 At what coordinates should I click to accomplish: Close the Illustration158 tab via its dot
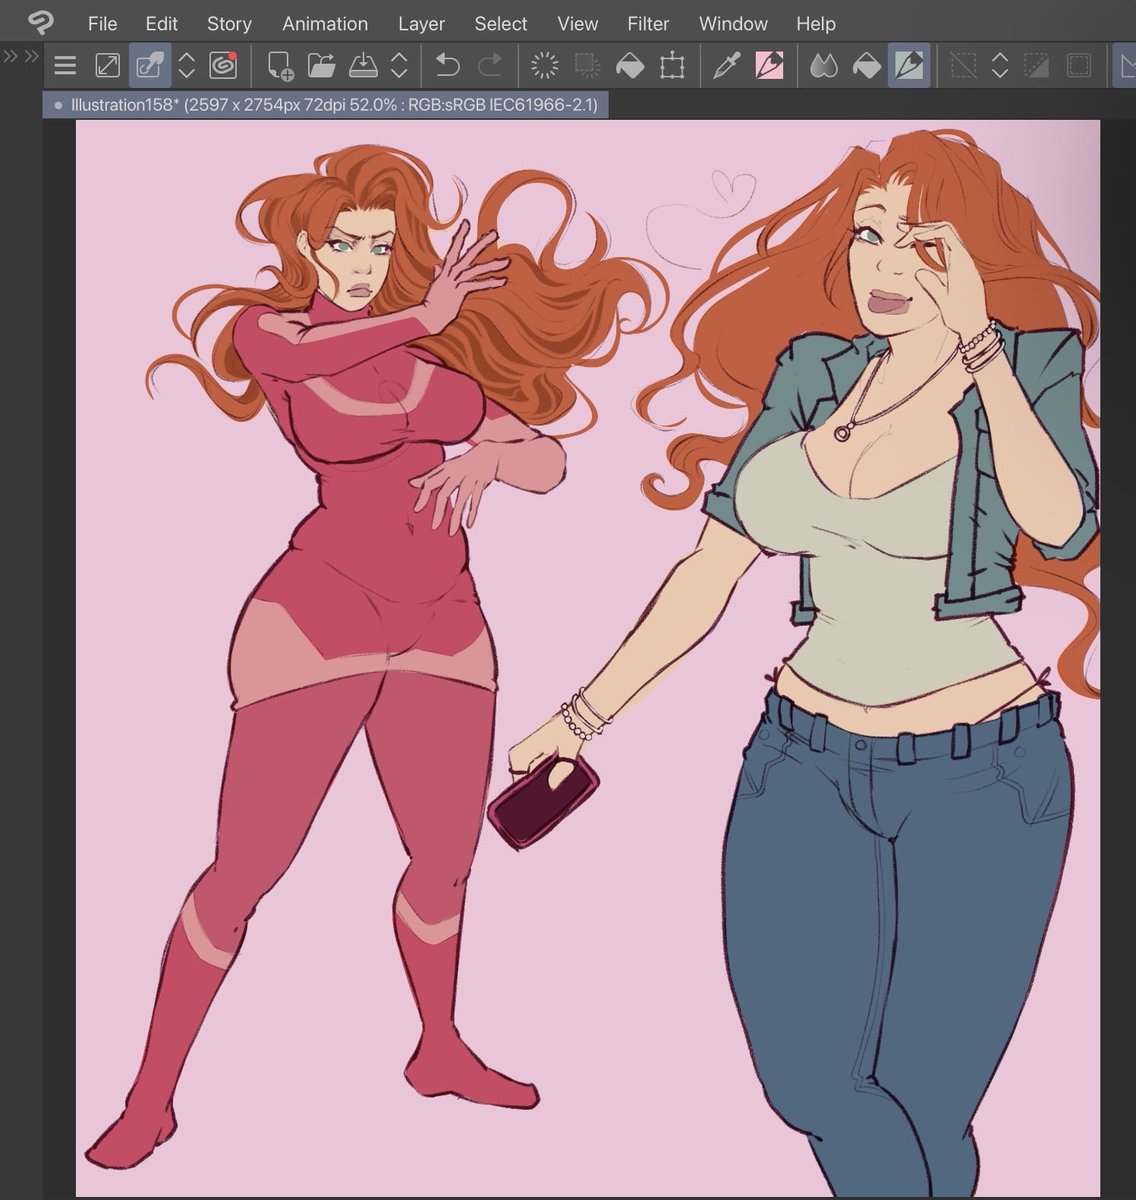click(58, 104)
